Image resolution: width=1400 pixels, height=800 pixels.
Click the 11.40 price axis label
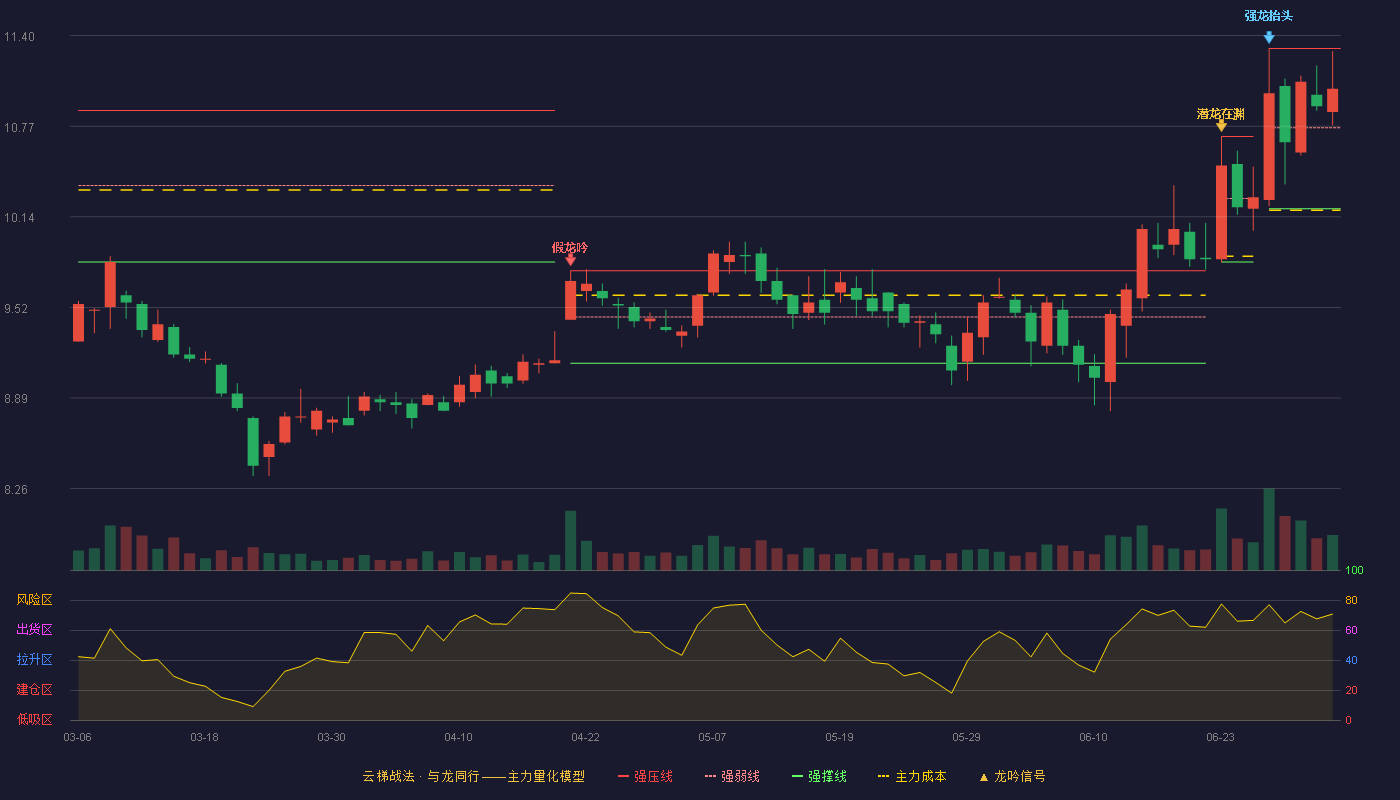pos(19,37)
